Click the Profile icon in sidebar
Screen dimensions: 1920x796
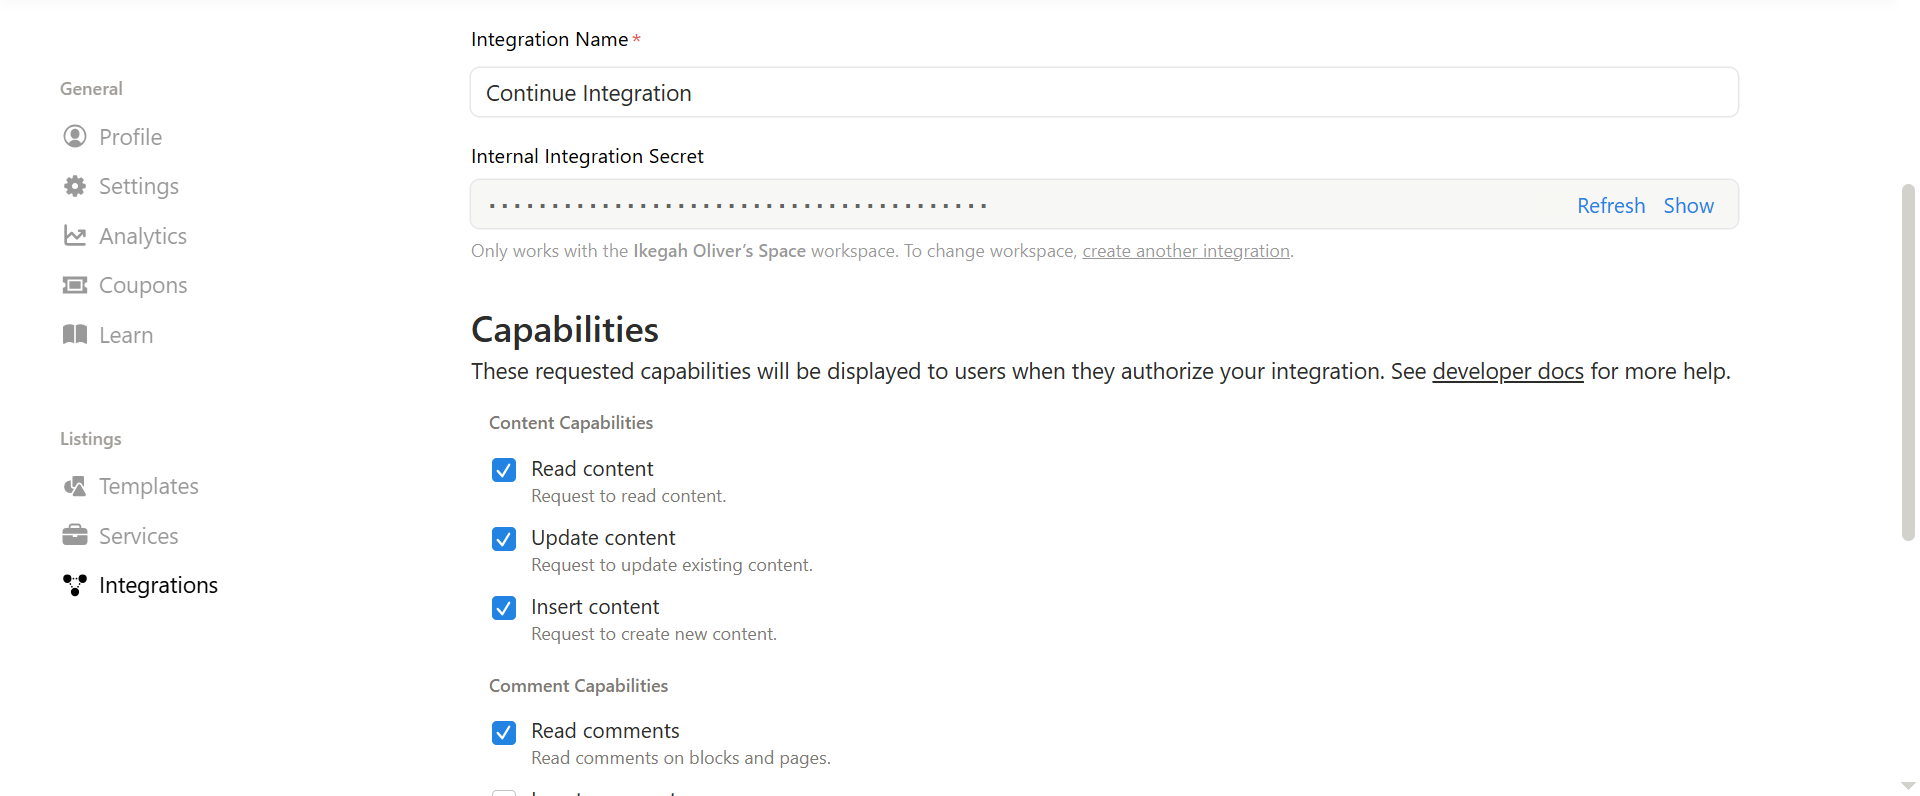point(75,136)
